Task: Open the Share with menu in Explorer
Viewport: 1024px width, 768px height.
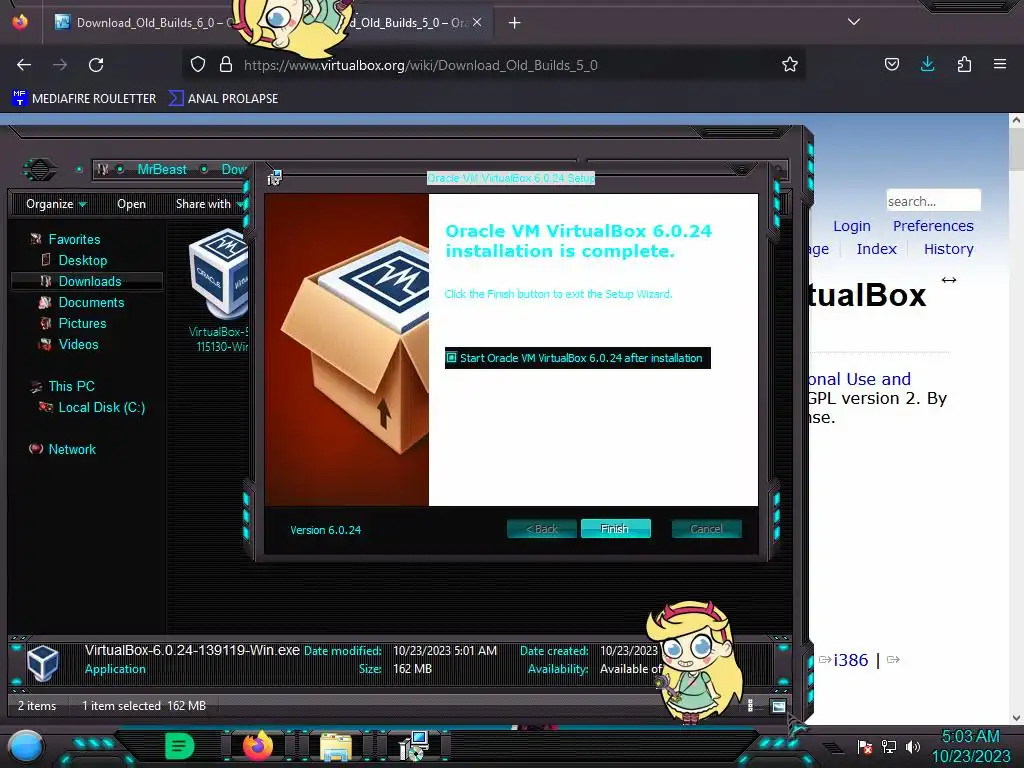Action: click(x=208, y=204)
